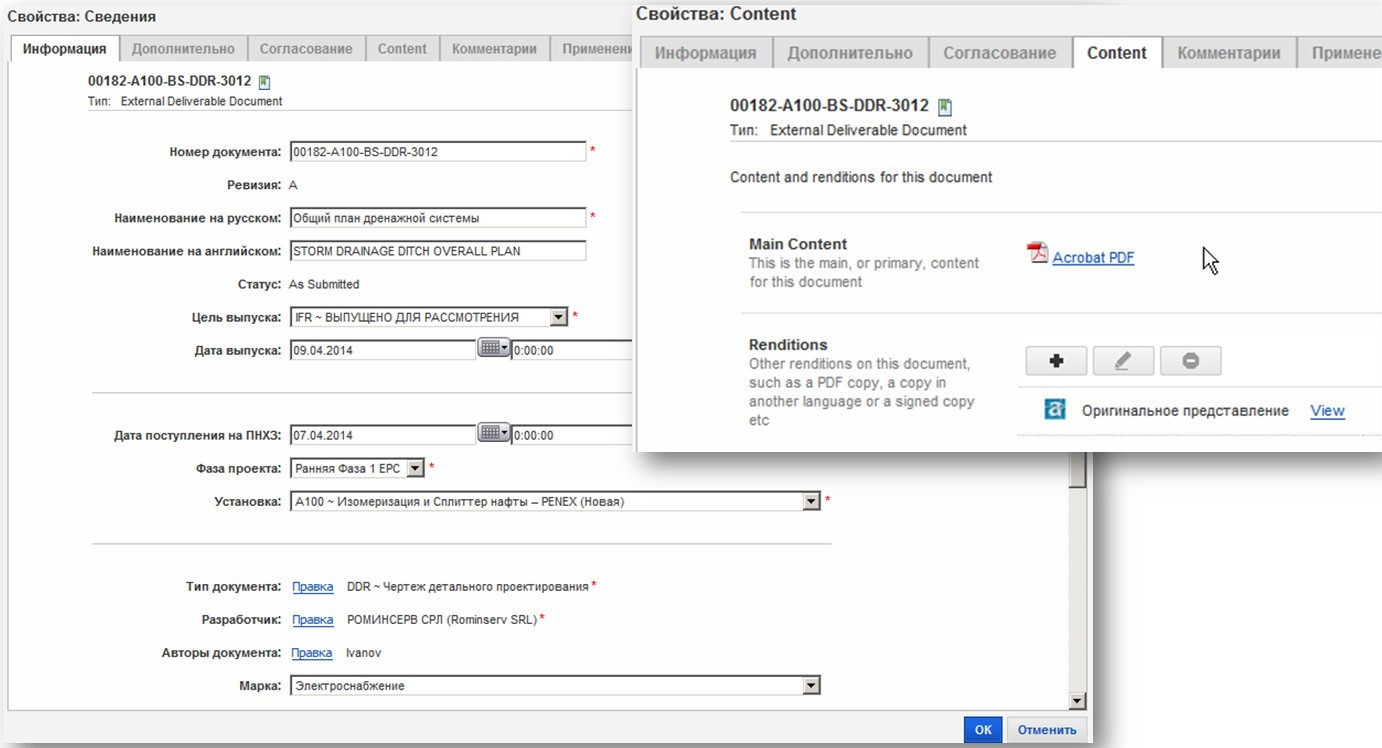Click the author name Ivanov
Screen dimensions: 1382x748
pyautogui.click(x=364, y=653)
